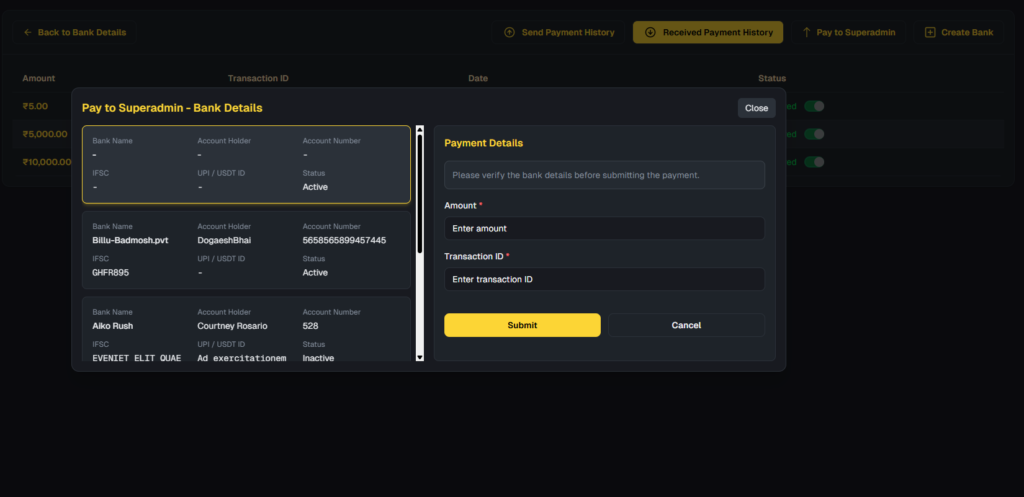The image size is (1024, 497).
Task: Click the bank list scrollbar up arrow
Action: [x=420, y=130]
